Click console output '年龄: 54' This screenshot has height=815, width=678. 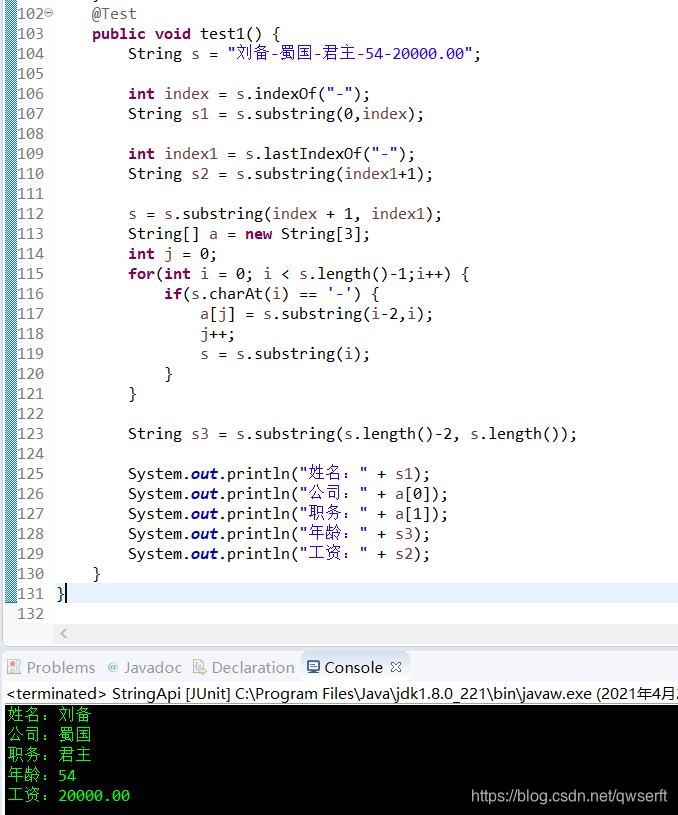point(42,775)
